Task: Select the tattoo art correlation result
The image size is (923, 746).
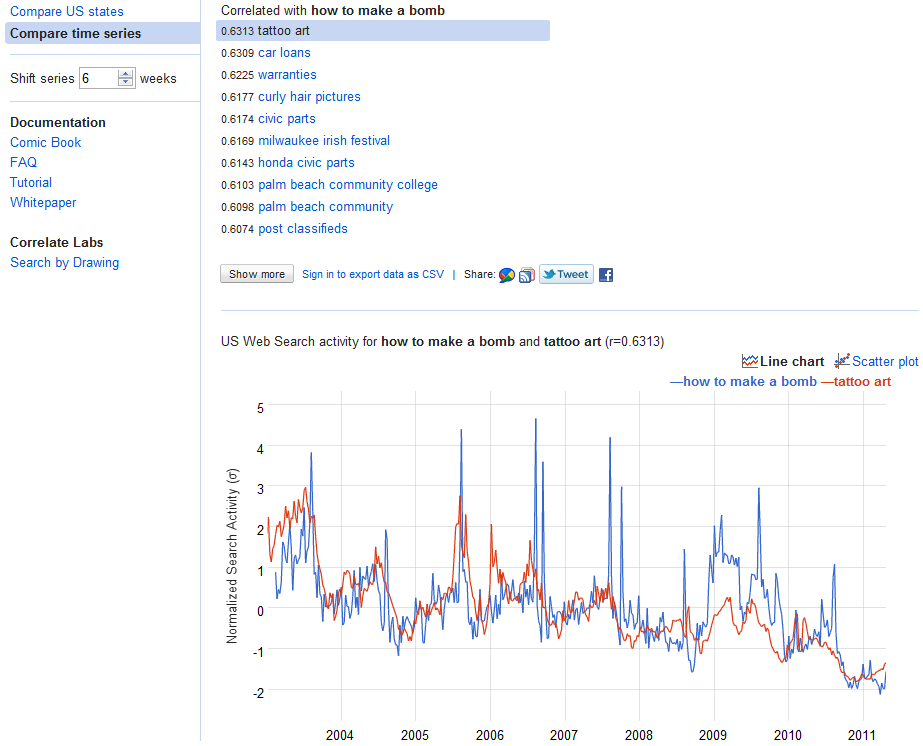Action: [284, 31]
